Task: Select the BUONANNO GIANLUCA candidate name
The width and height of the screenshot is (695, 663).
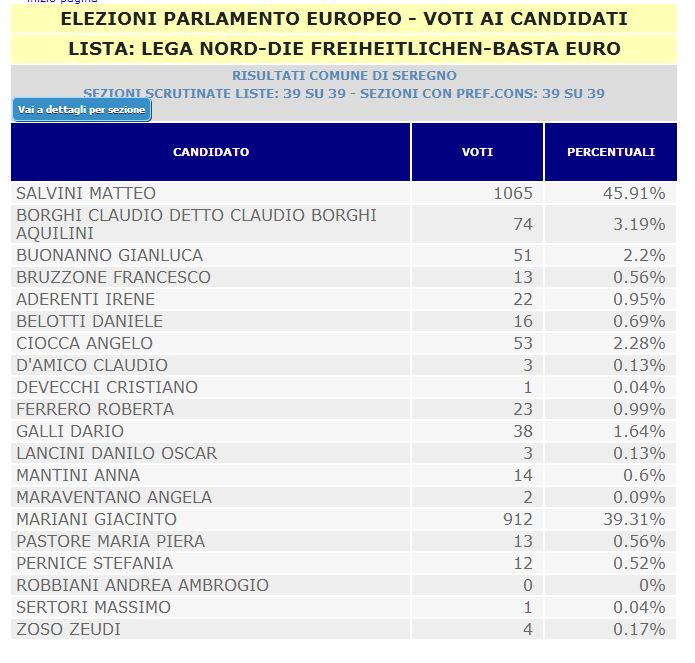Action: click(109, 255)
